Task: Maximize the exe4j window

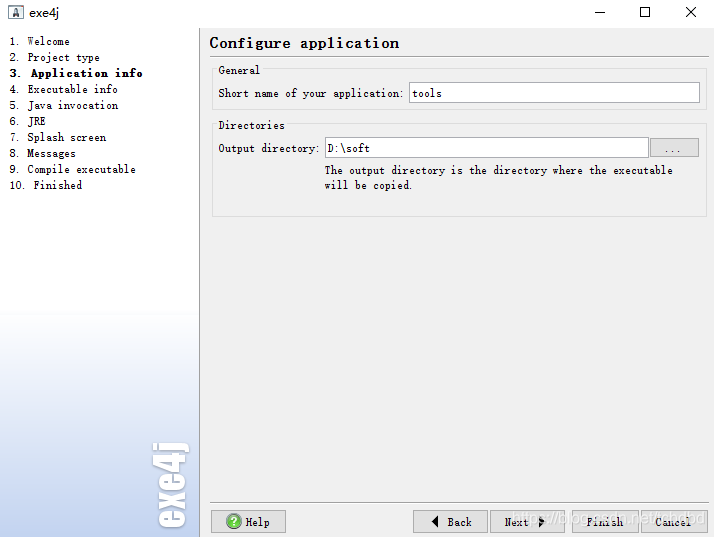Action: click(x=645, y=12)
